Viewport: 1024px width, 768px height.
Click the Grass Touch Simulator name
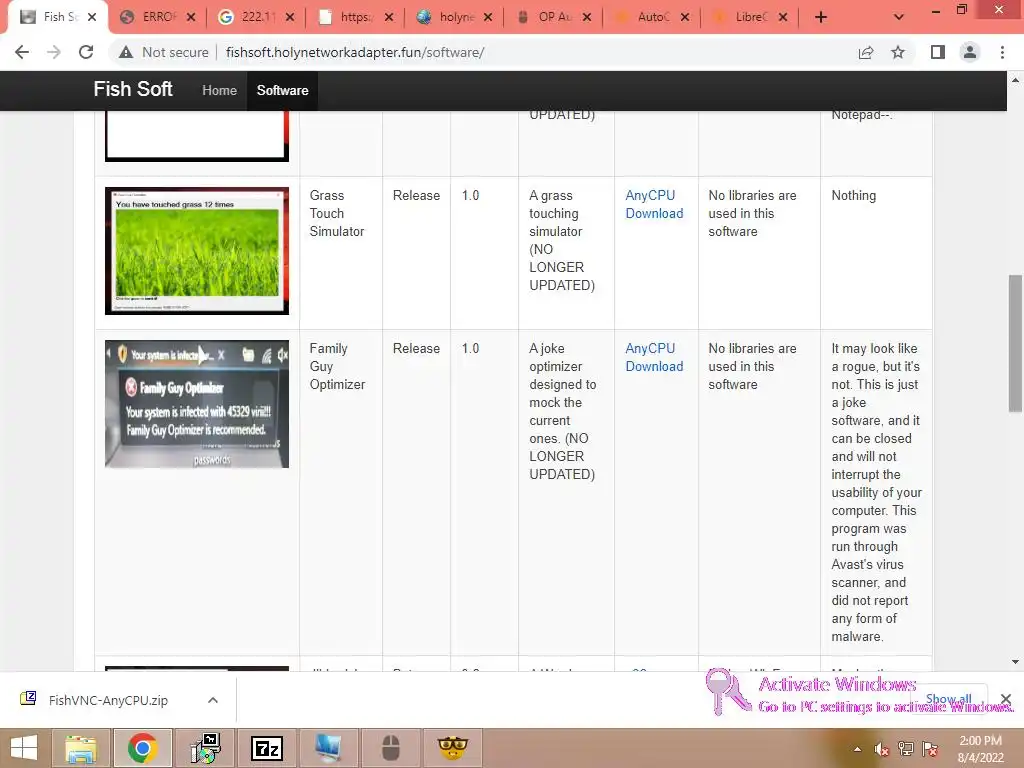click(x=337, y=213)
